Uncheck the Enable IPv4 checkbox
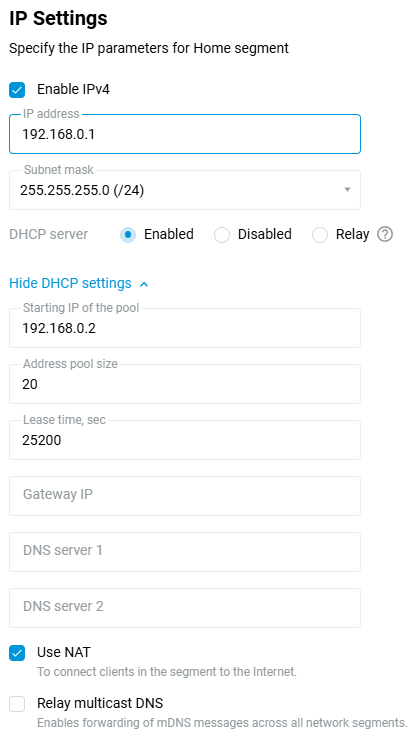 pos(17,90)
